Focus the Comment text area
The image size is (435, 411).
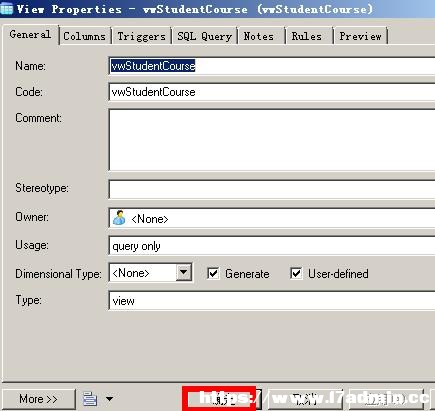pos(272,140)
